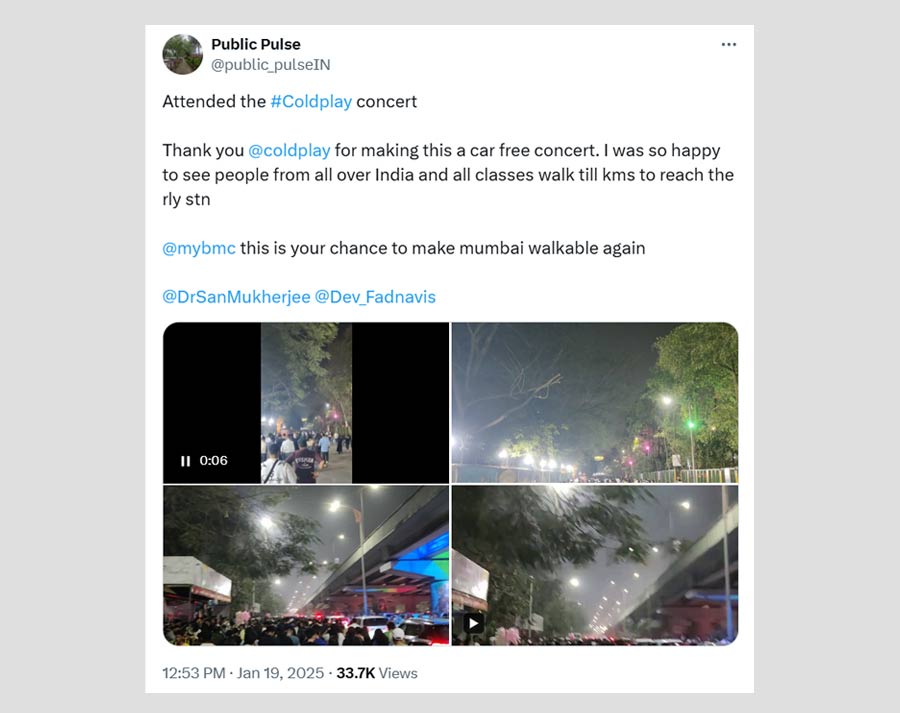This screenshot has width=900, height=713.
Task: Open the #Coldplay hashtag
Action: click(311, 101)
